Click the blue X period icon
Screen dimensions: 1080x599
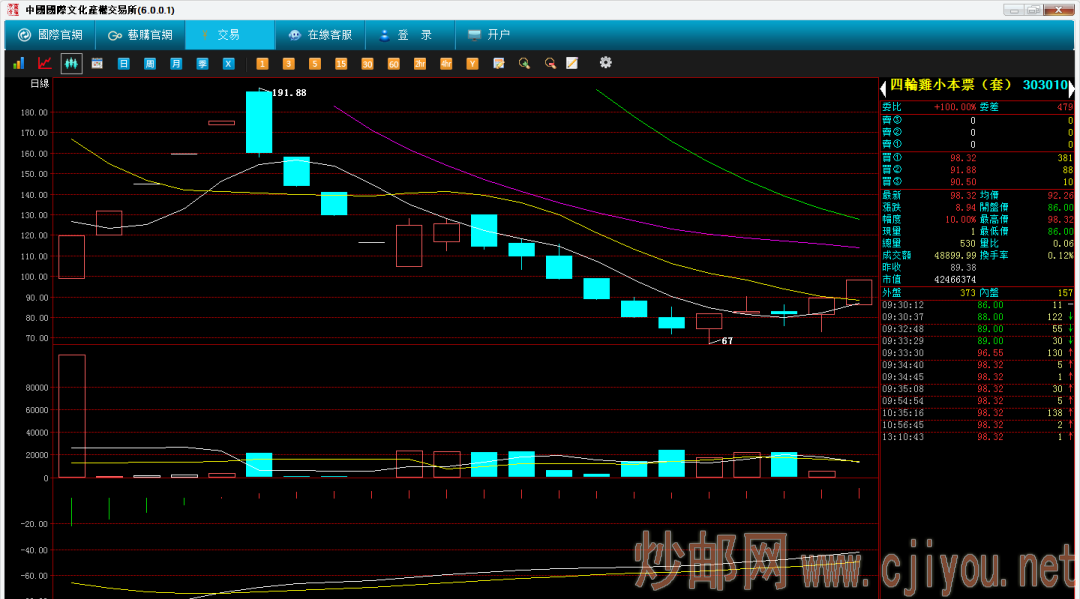pos(228,63)
